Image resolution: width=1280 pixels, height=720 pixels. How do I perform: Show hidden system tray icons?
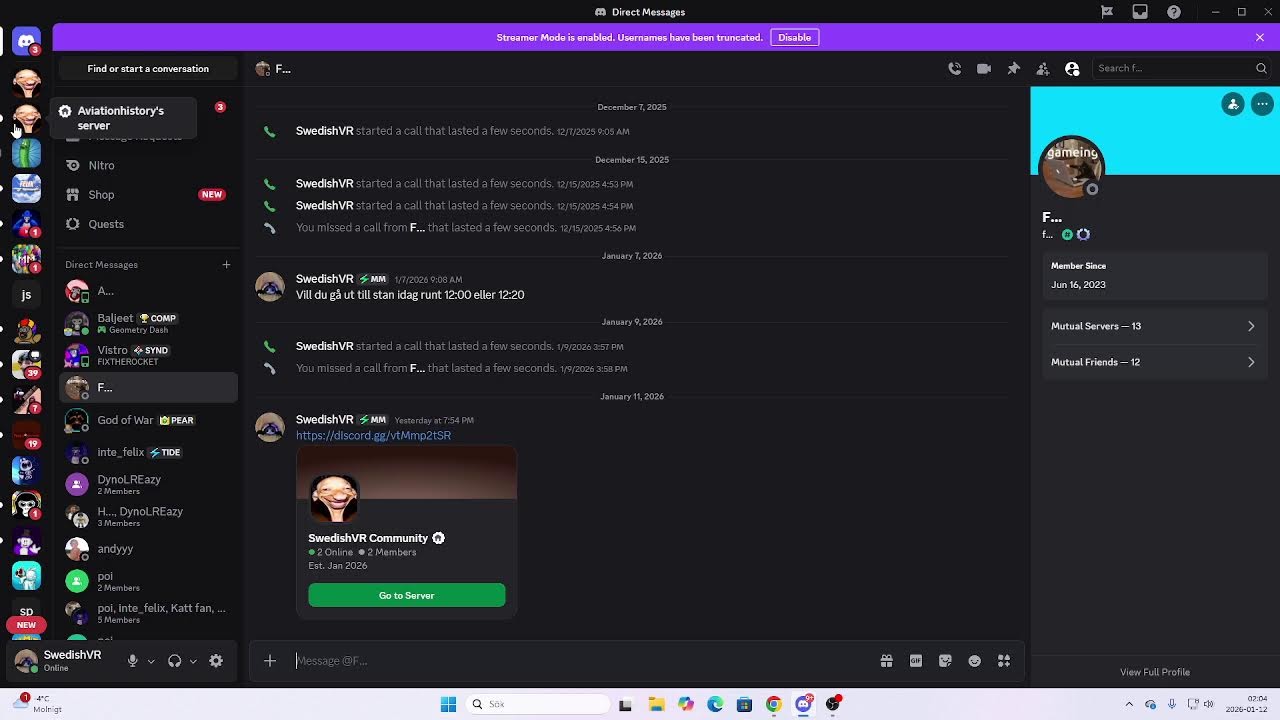1129,704
